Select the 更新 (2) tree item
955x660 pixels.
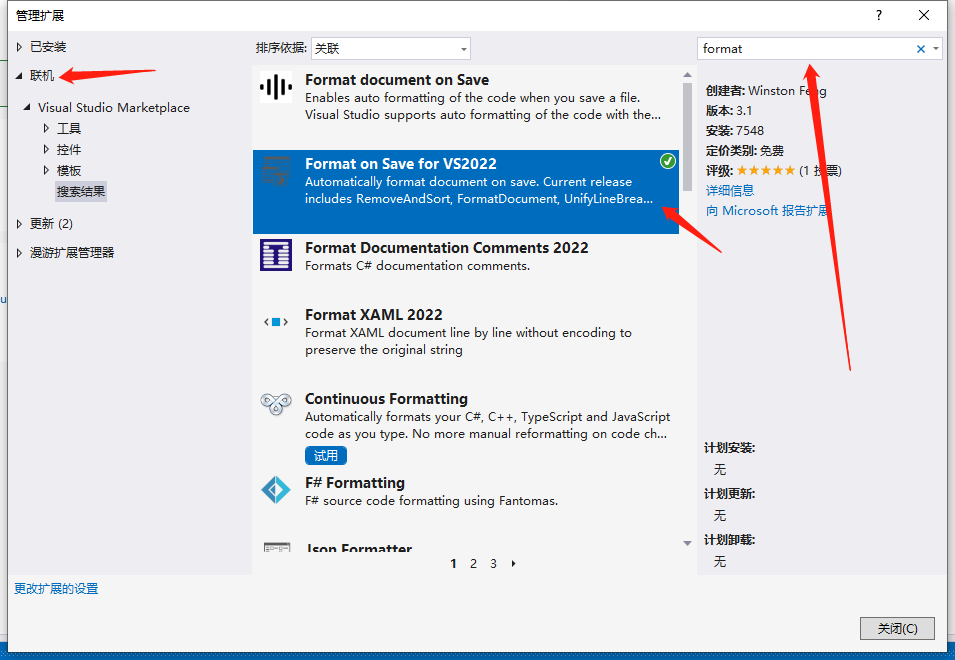coord(52,223)
